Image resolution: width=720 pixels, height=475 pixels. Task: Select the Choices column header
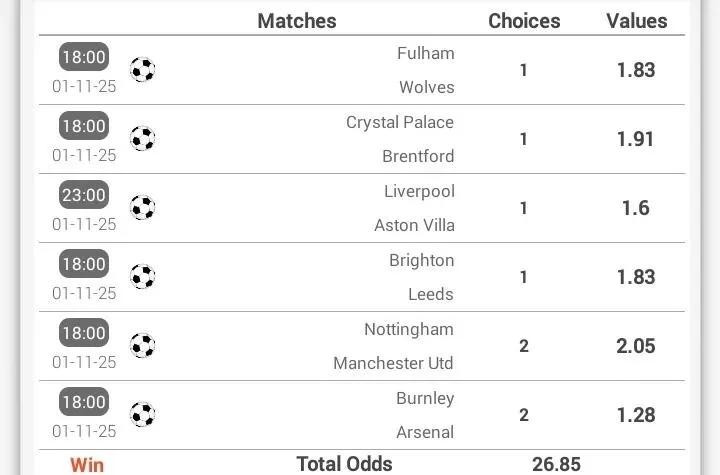[523, 21]
